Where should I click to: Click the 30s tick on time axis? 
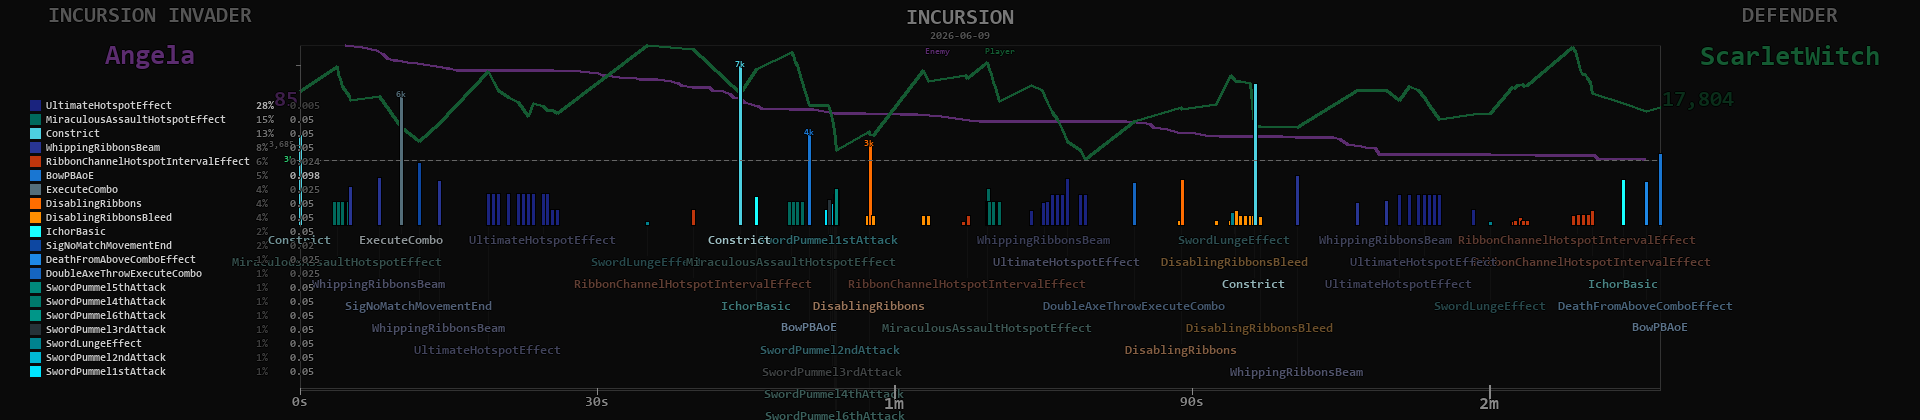(x=597, y=401)
